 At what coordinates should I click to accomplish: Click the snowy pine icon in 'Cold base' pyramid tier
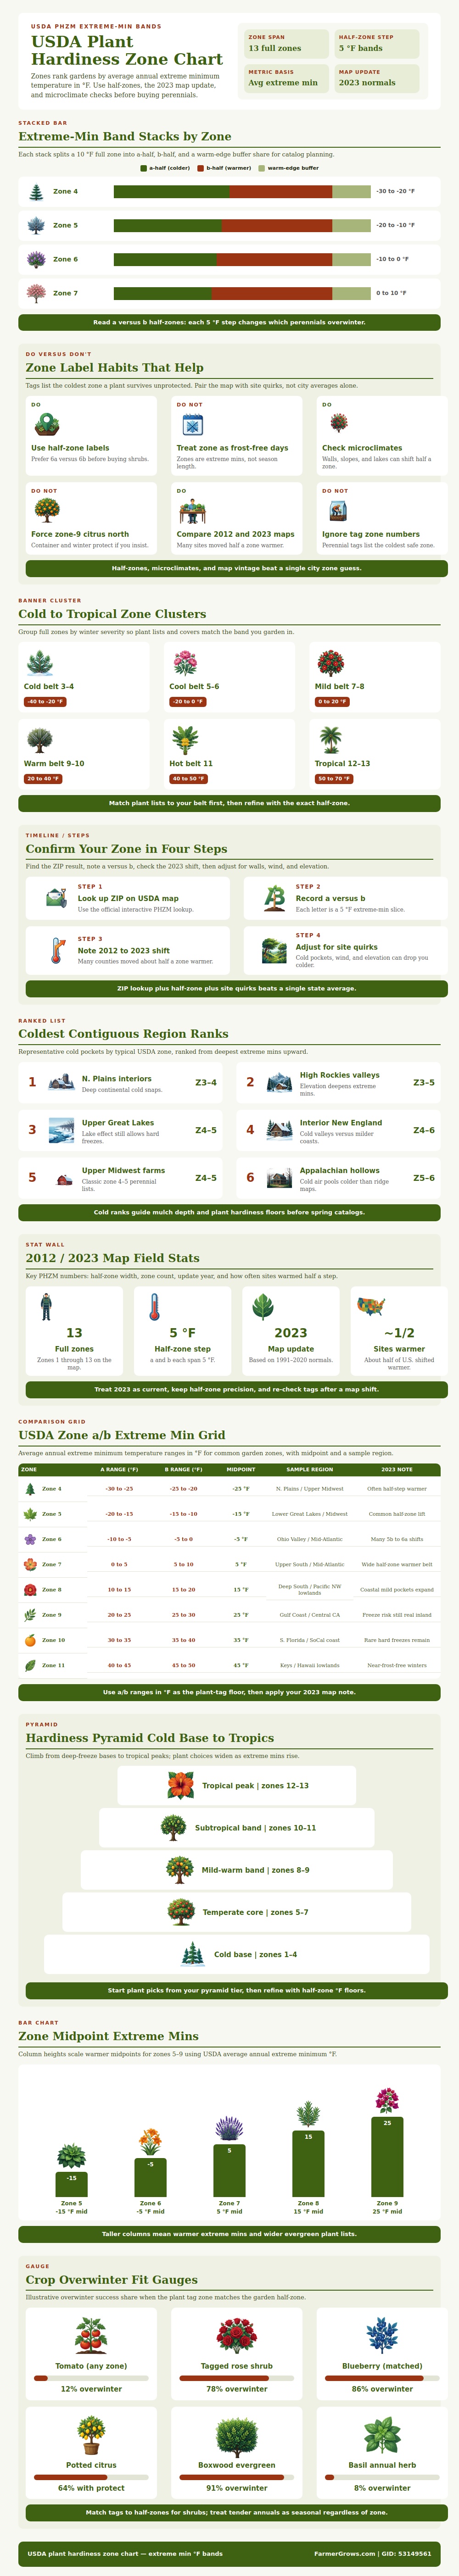[192, 1954]
